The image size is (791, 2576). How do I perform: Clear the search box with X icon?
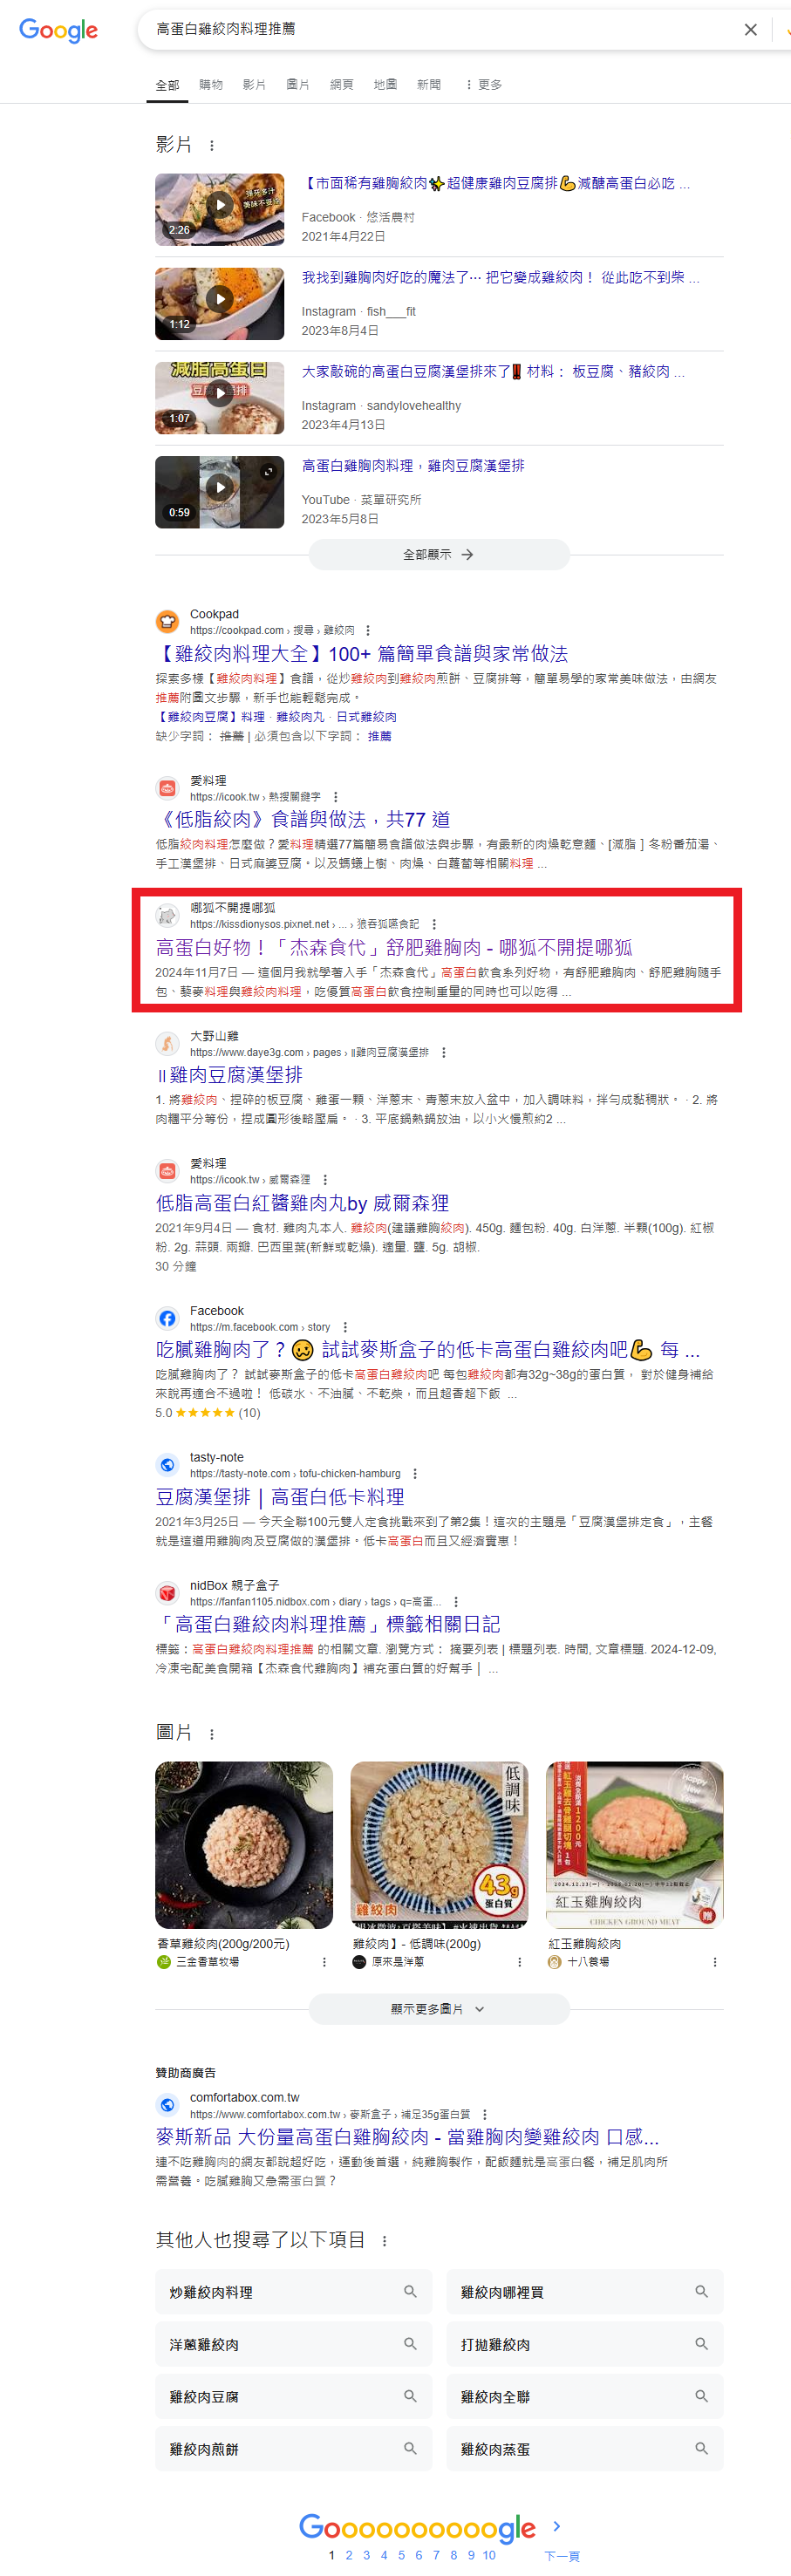(750, 30)
